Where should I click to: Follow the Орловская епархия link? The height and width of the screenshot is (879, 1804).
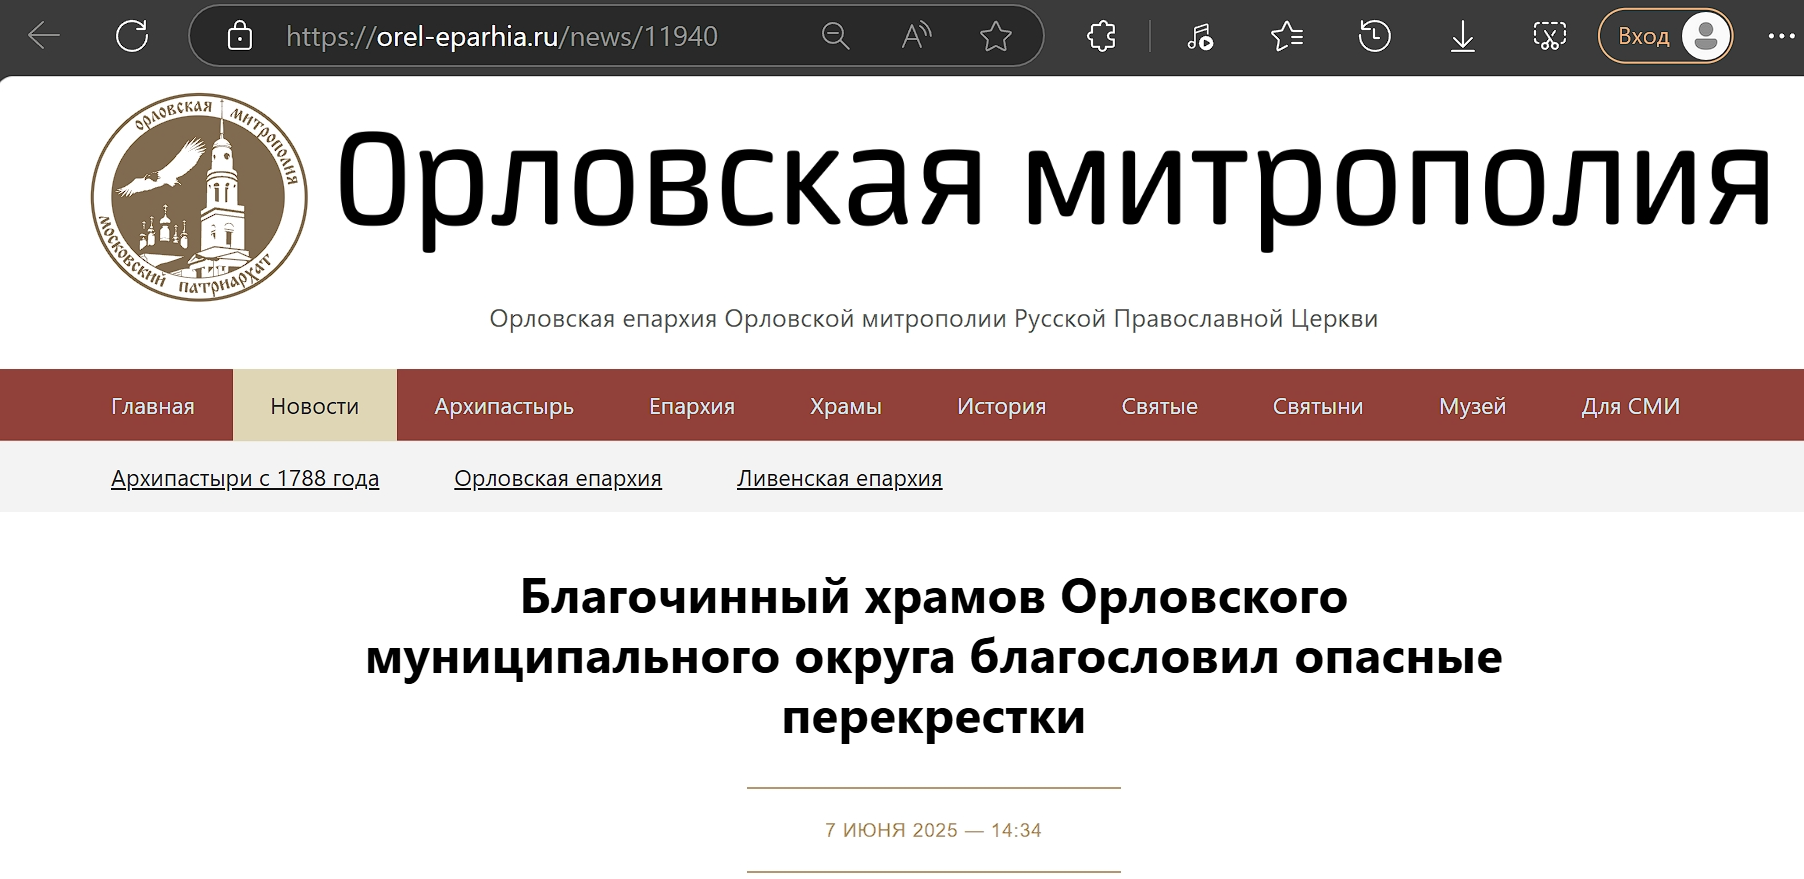[558, 478]
